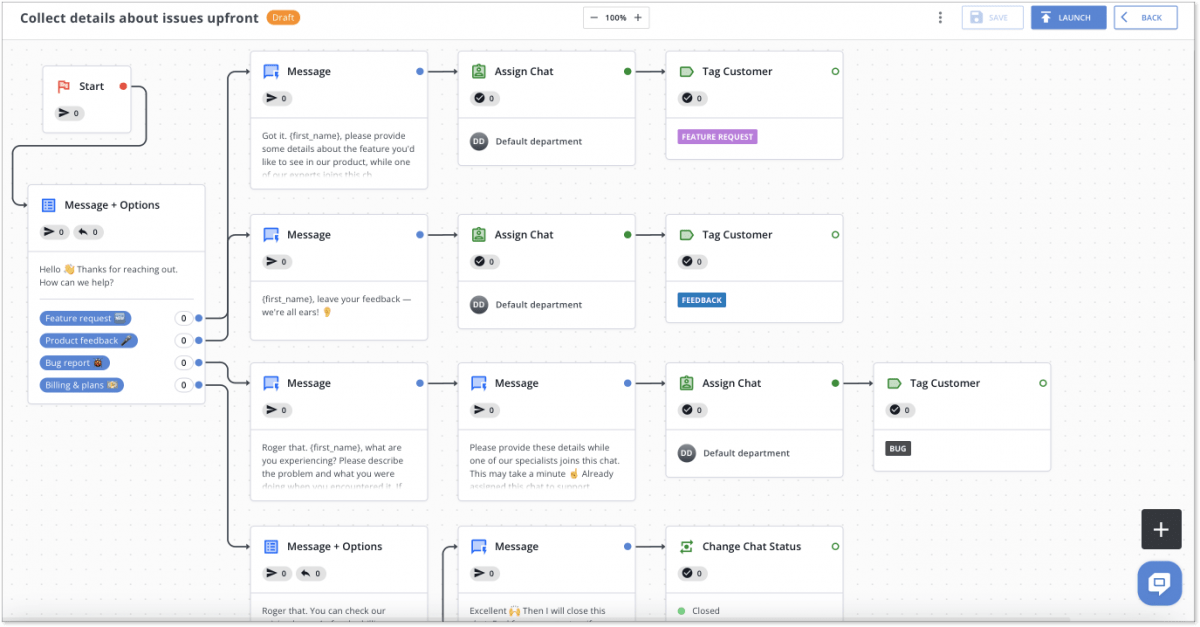Click the plus icon above the chat launcher

point(1161,529)
